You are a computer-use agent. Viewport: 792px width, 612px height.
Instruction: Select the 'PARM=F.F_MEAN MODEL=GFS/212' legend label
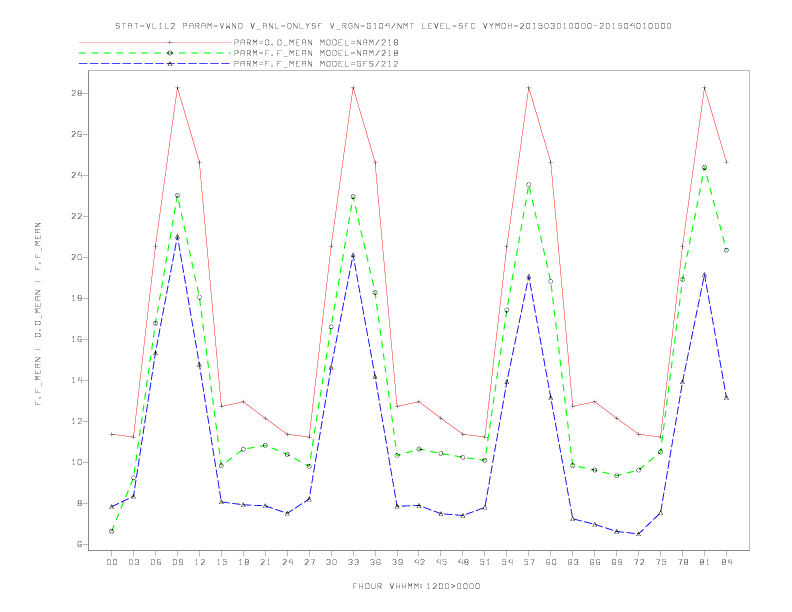pyautogui.click(x=316, y=64)
